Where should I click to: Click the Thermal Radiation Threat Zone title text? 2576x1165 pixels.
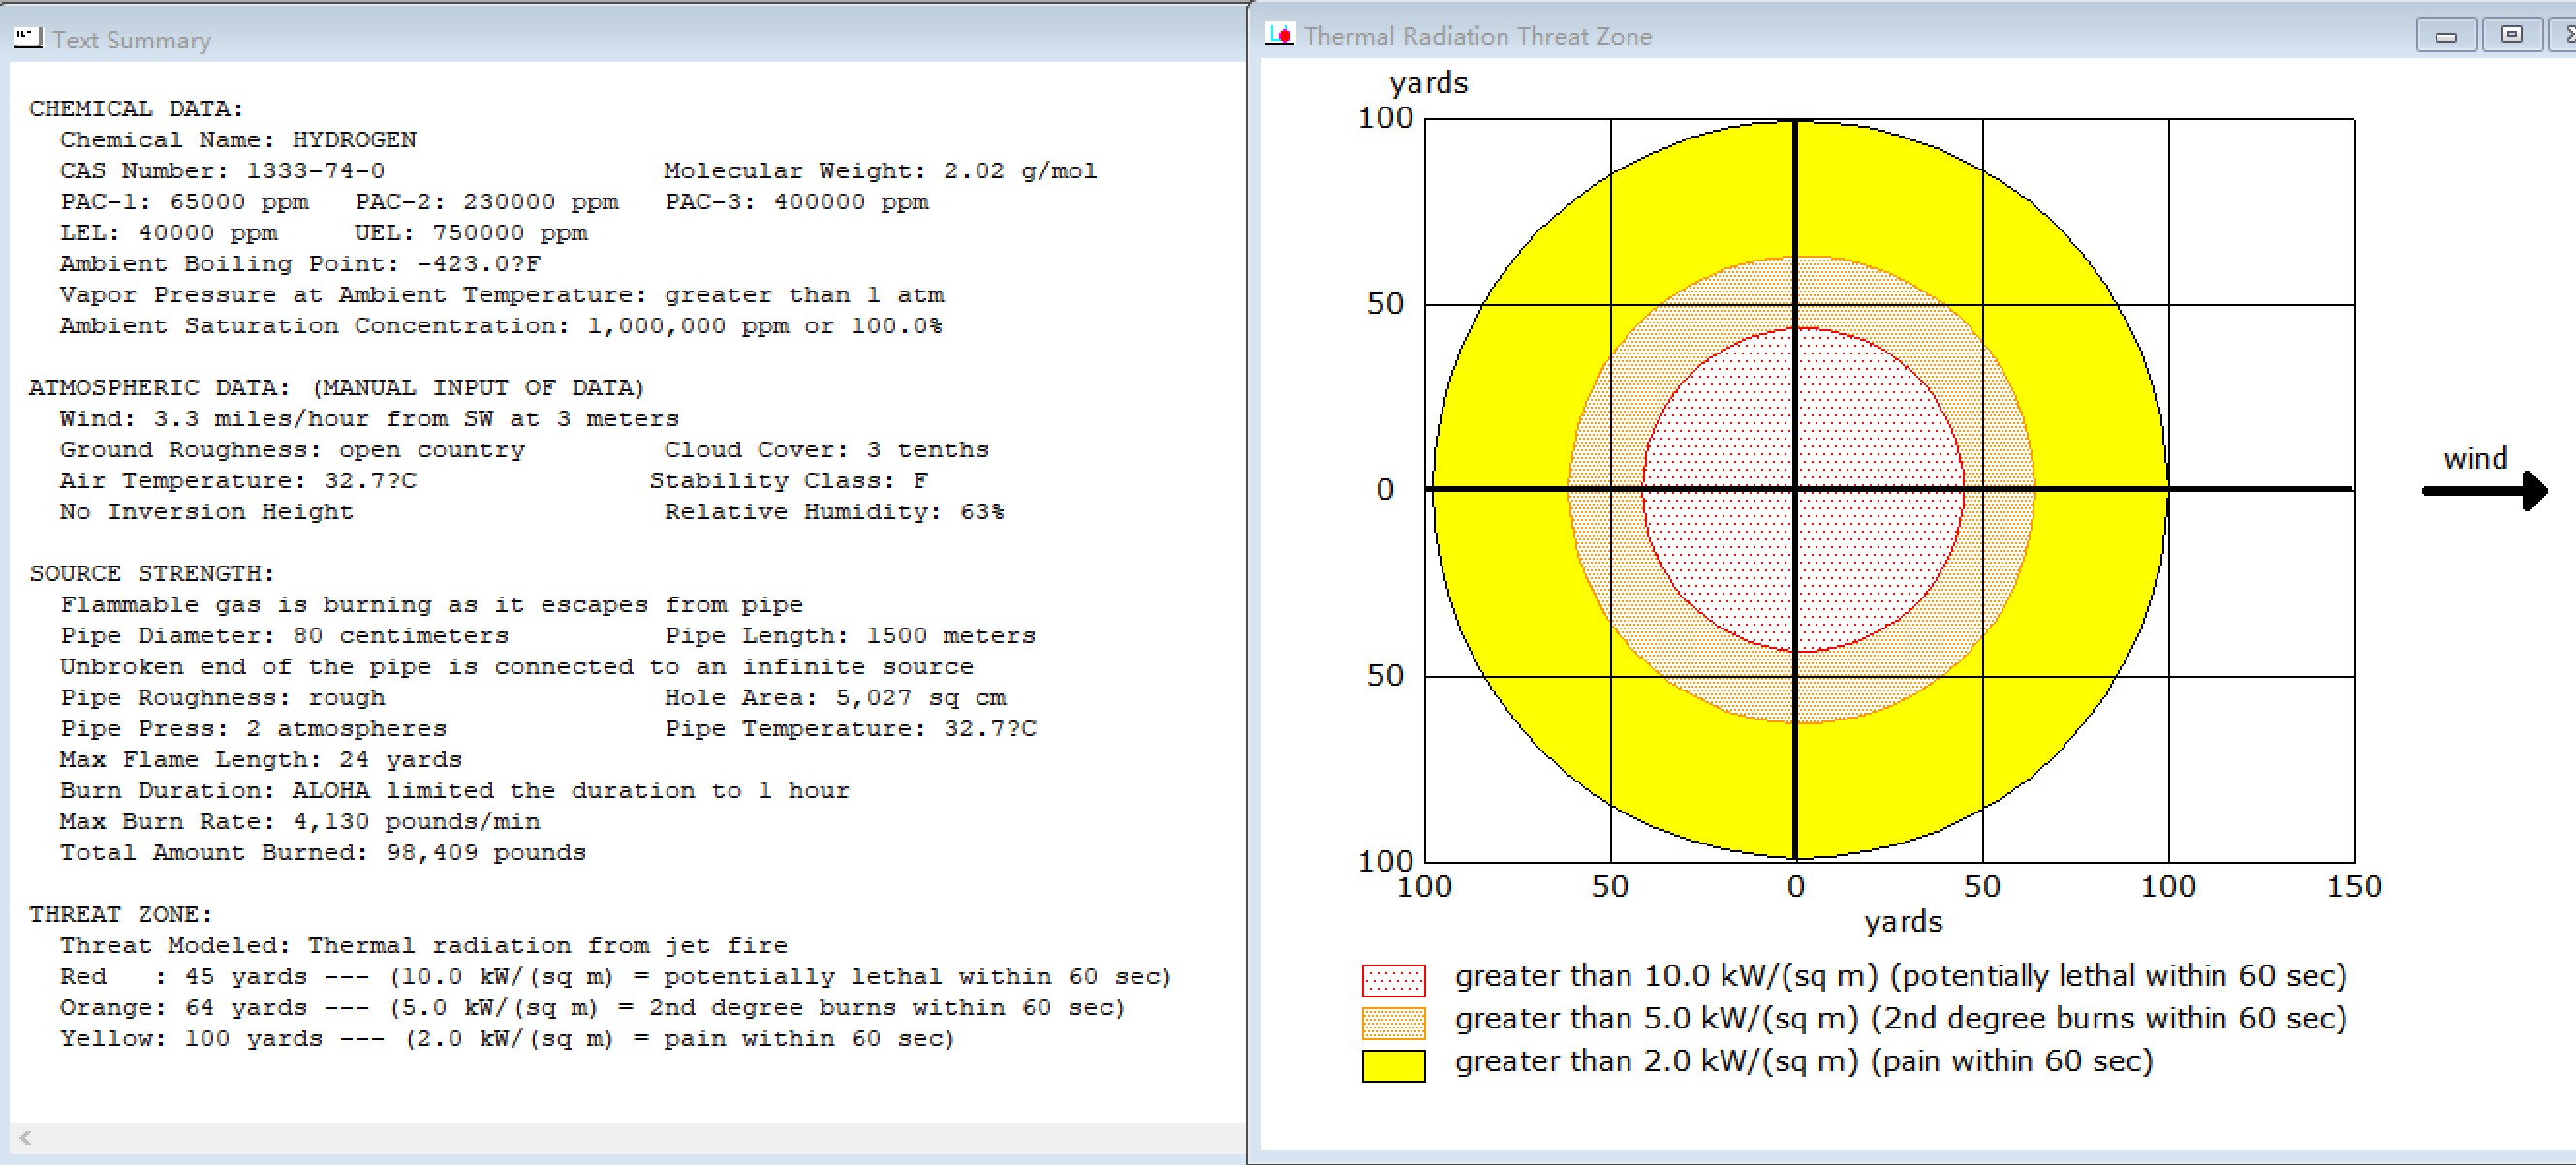click(x=1477, y=36)
